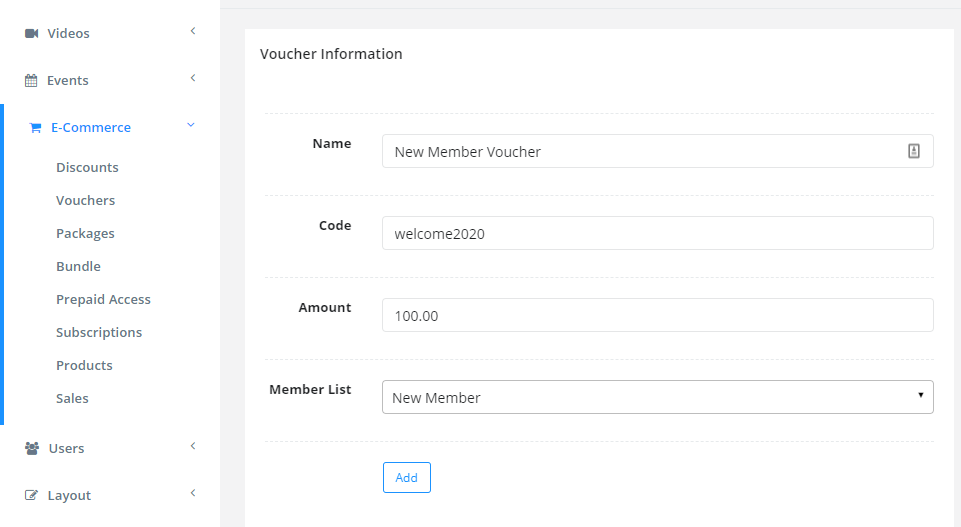Click the E-Commerce shopping cart icon

pyautogui.click(x=36, y=127)
